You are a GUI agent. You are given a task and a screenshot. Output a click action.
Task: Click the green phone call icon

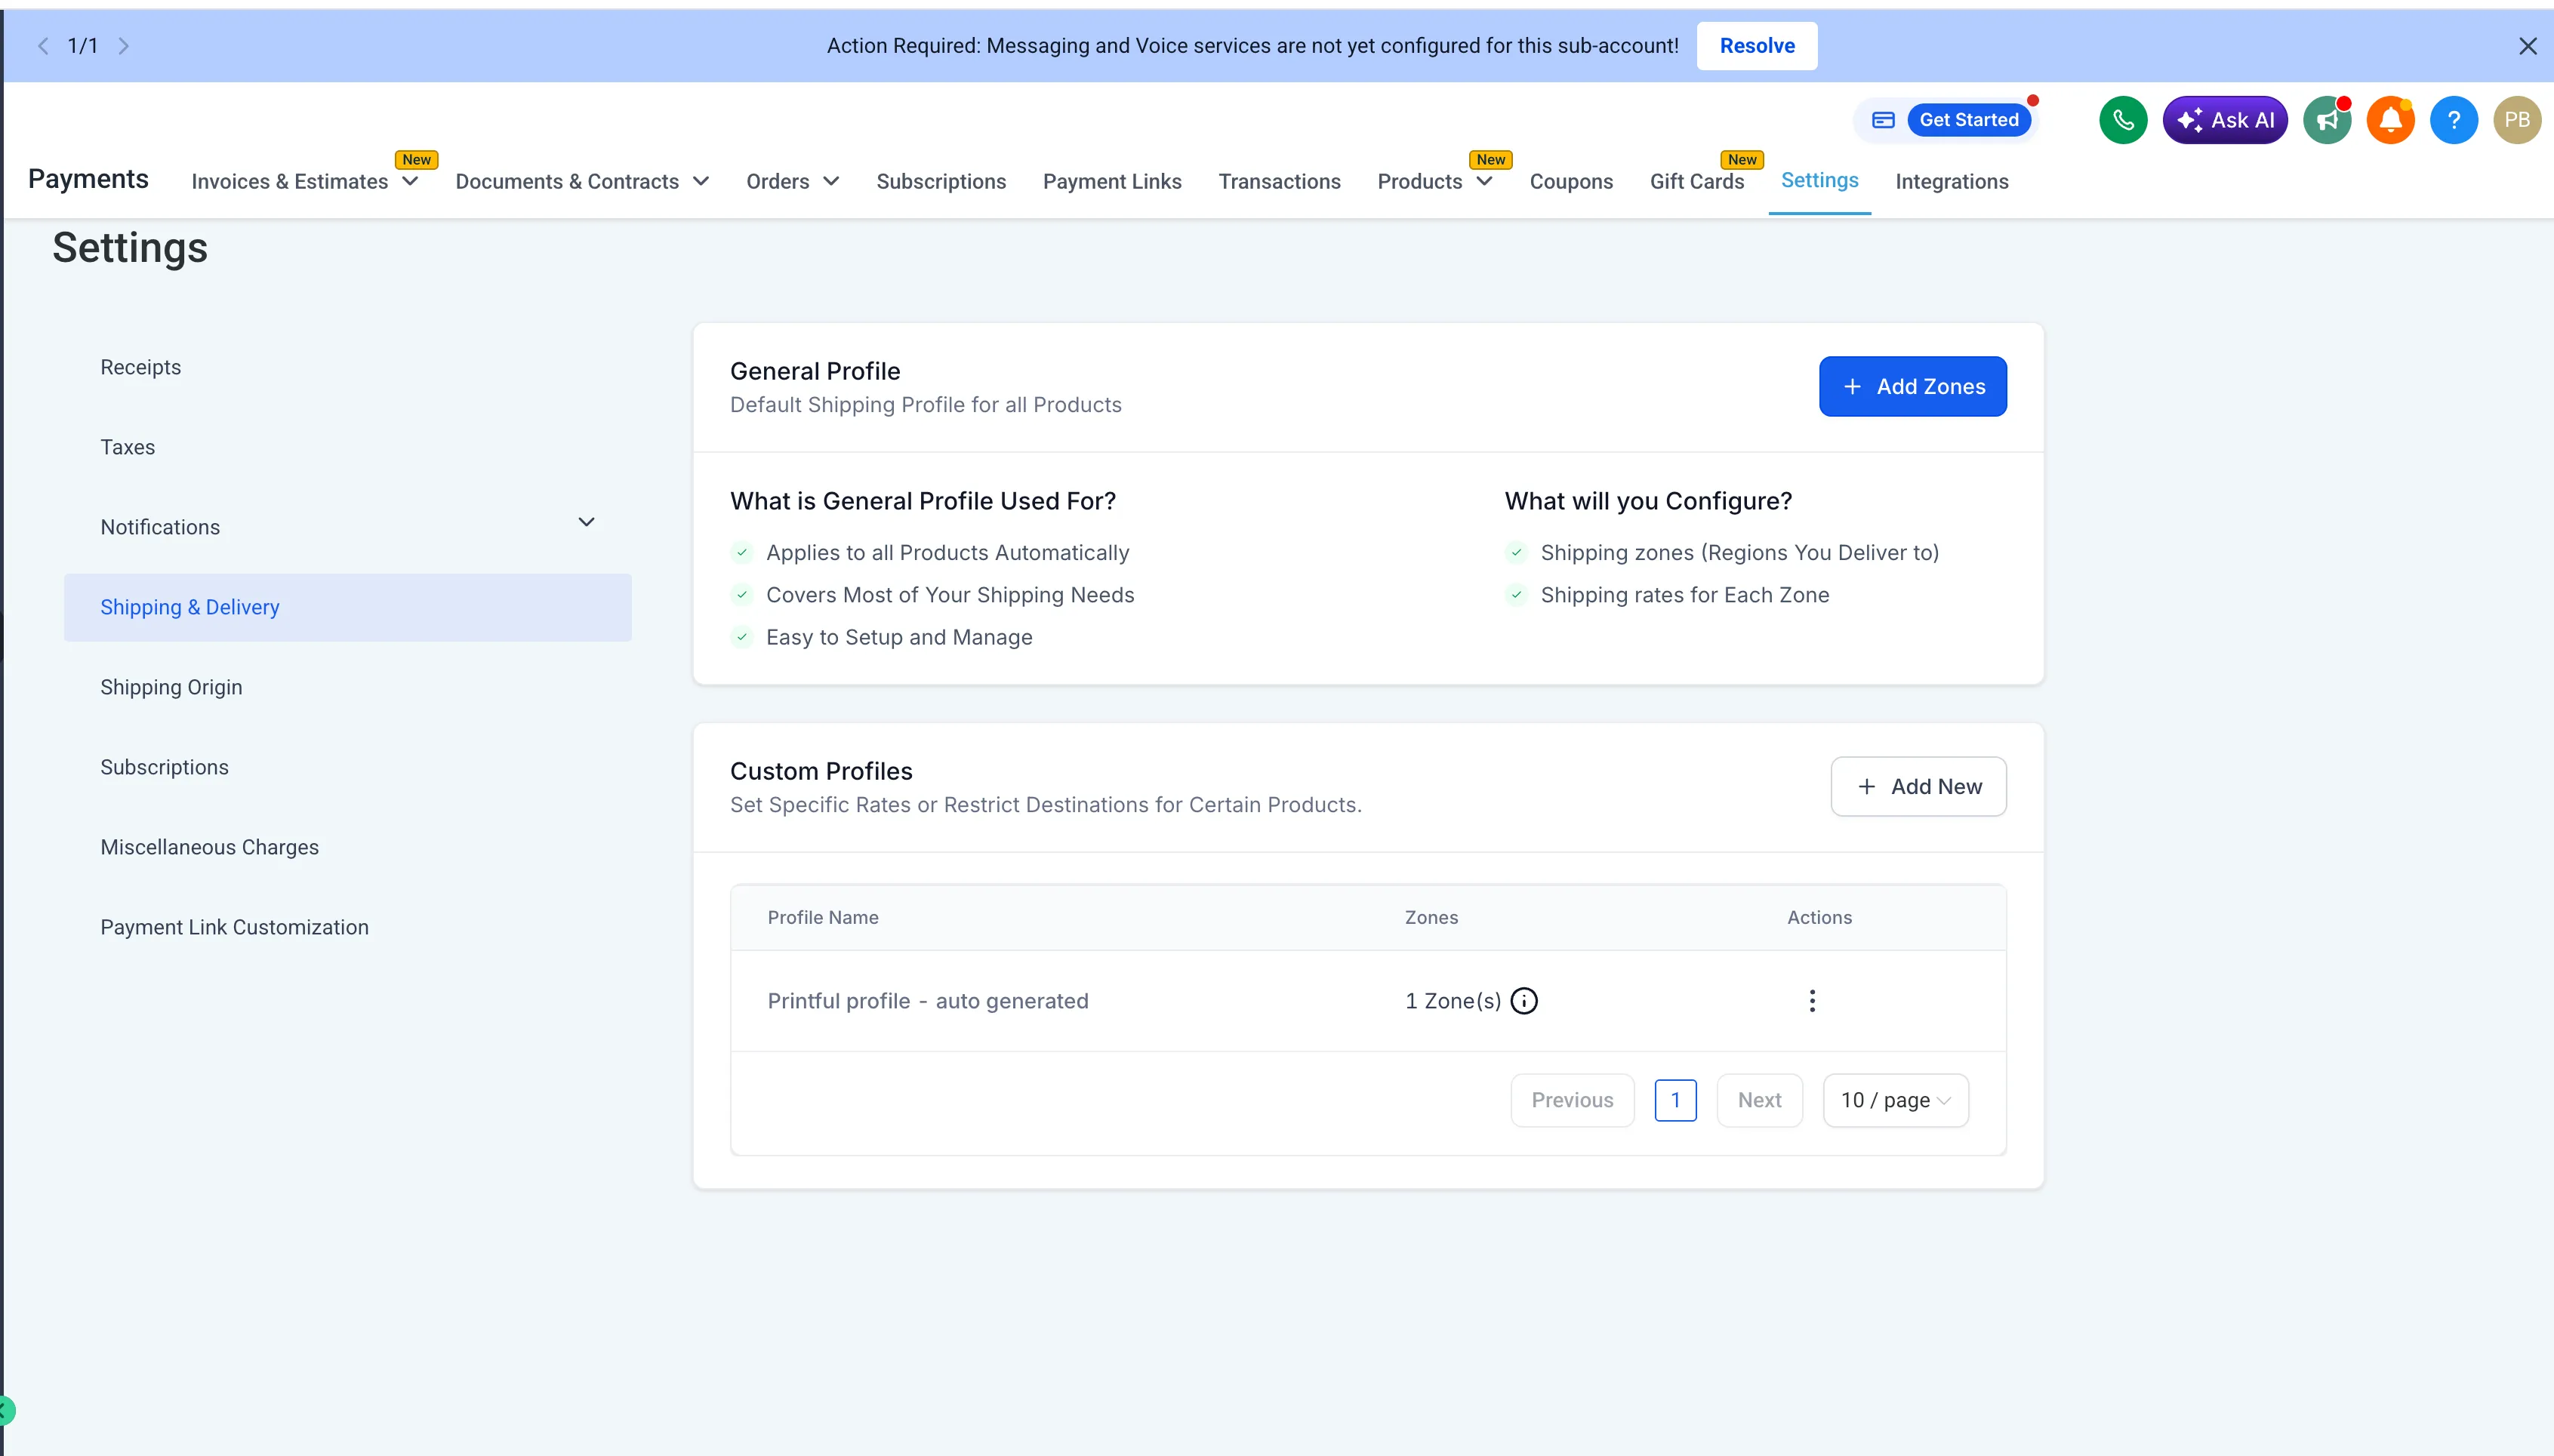point(2122,119)
